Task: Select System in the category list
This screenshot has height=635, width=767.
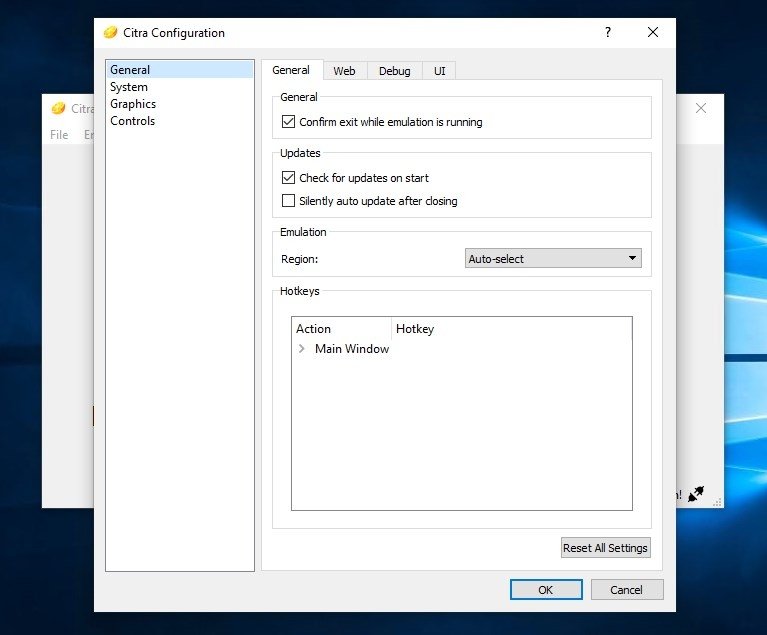Action: [180, 87]
